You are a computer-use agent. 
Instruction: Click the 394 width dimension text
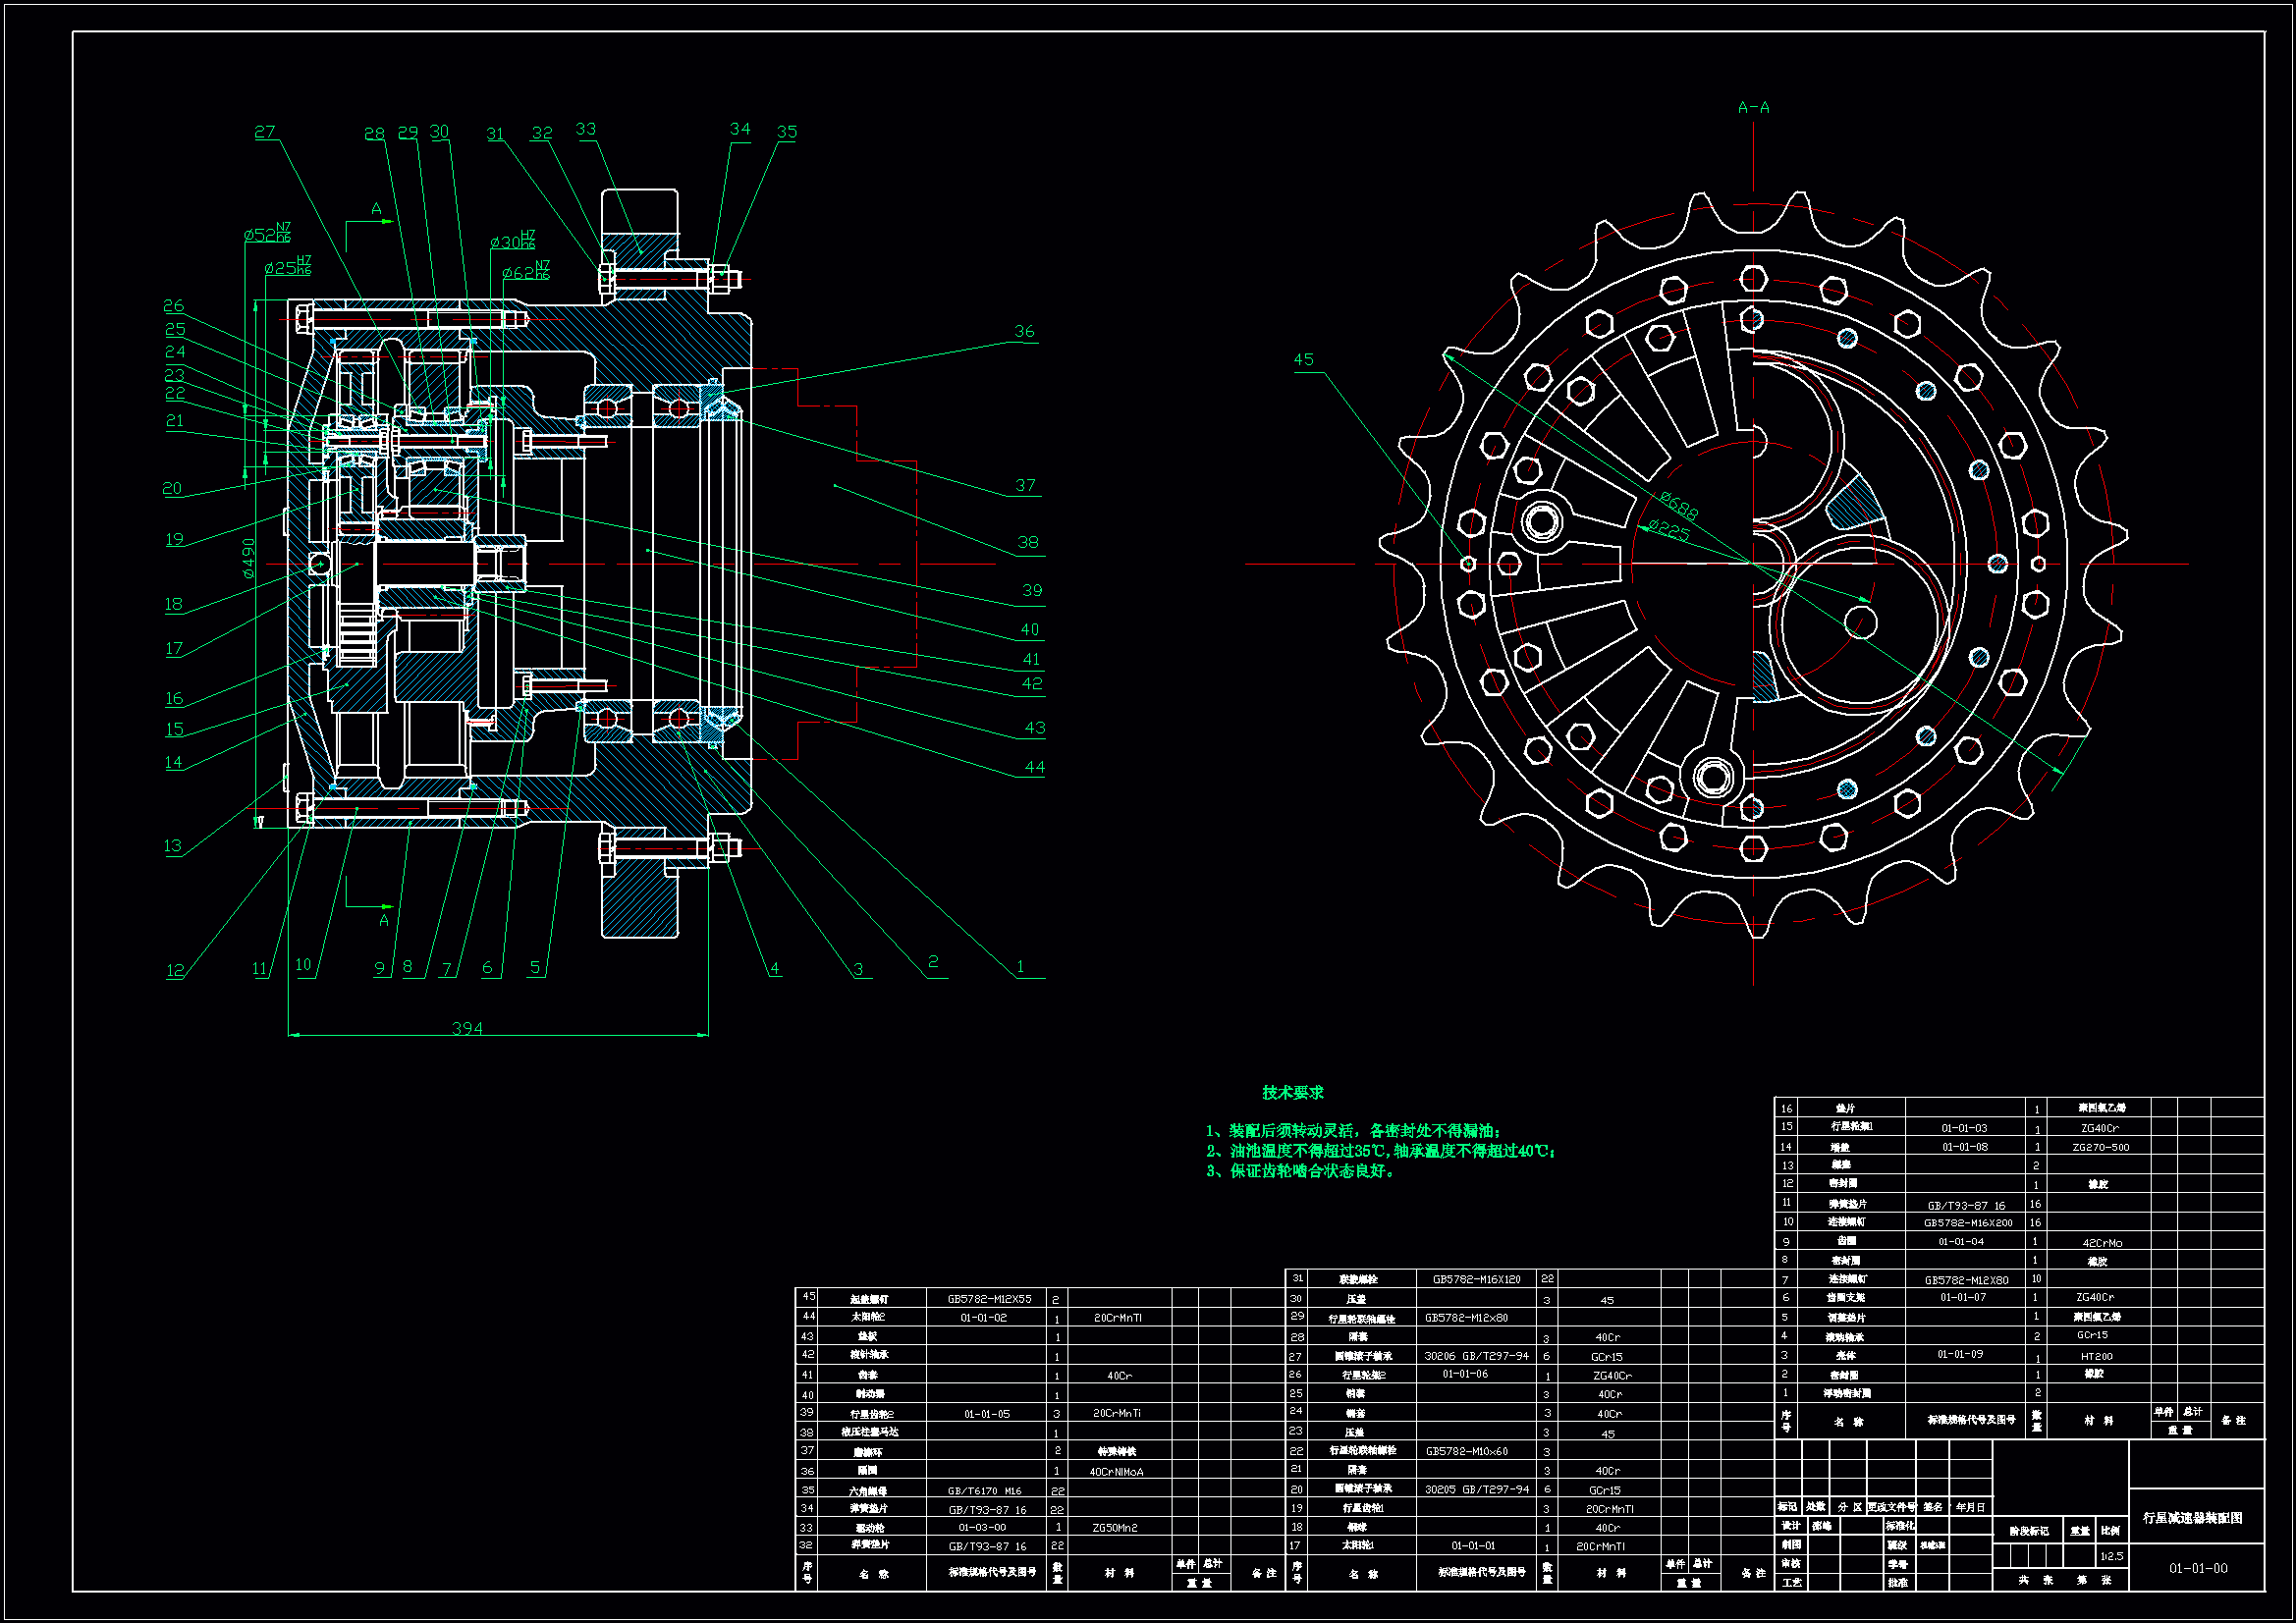click(467, 1028)
